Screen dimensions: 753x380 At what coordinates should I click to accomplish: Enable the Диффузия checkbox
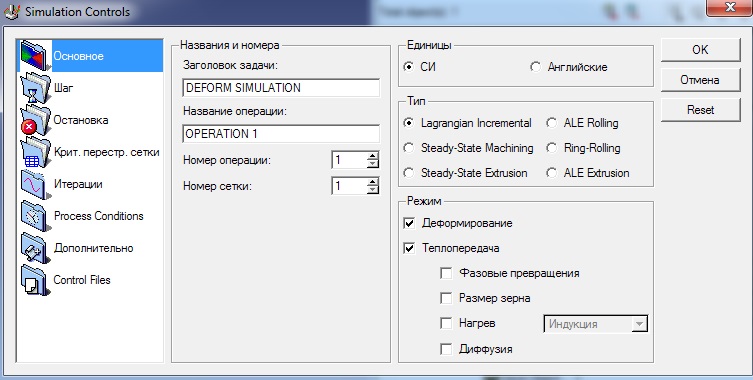click(446, 349)
